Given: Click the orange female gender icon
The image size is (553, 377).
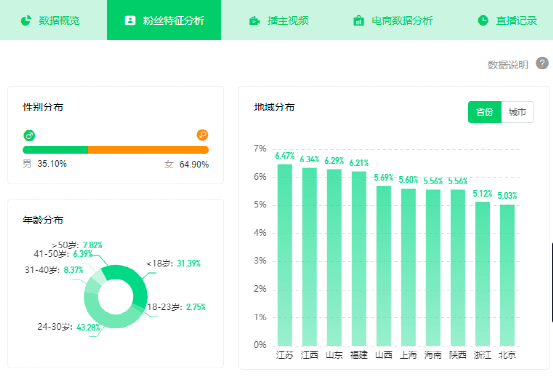Looking at the screenshot, I should tap(202, 135).
